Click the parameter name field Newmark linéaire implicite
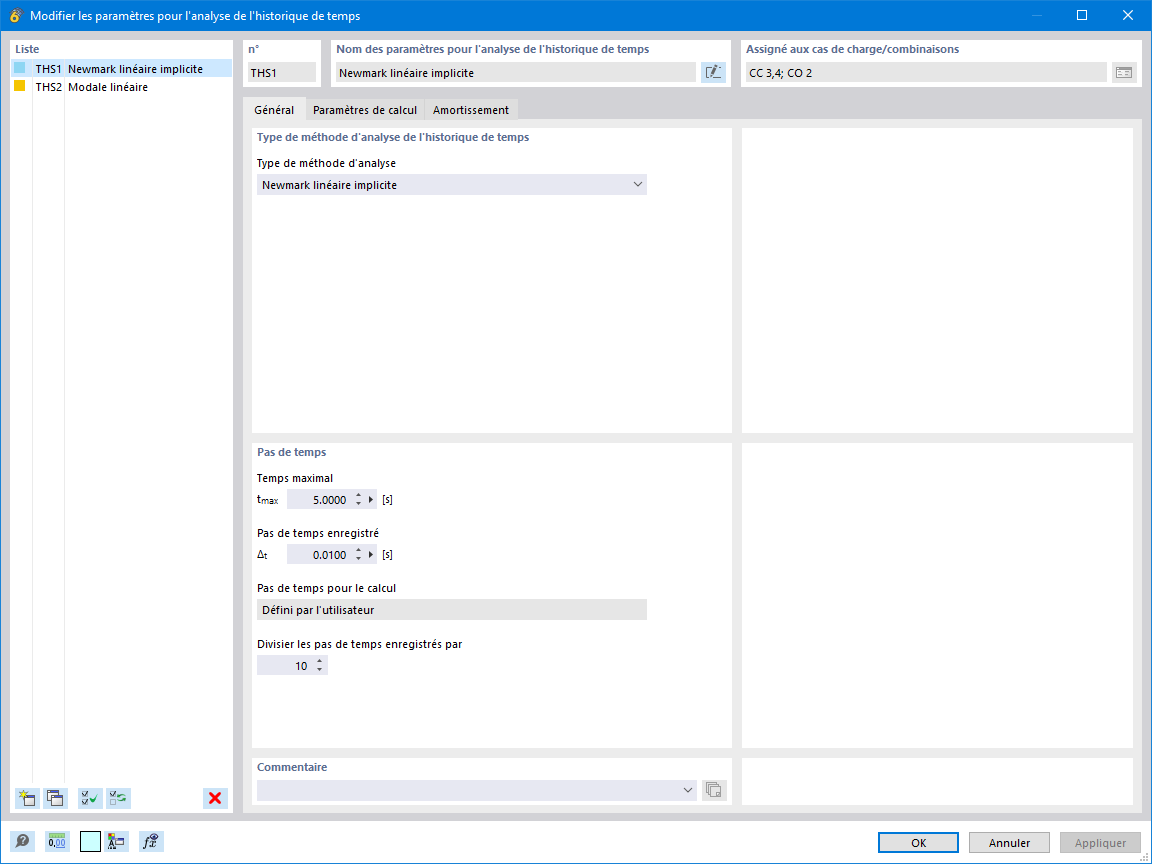The width and height of the screenshot is (1152, 864). tap(515, 72)
